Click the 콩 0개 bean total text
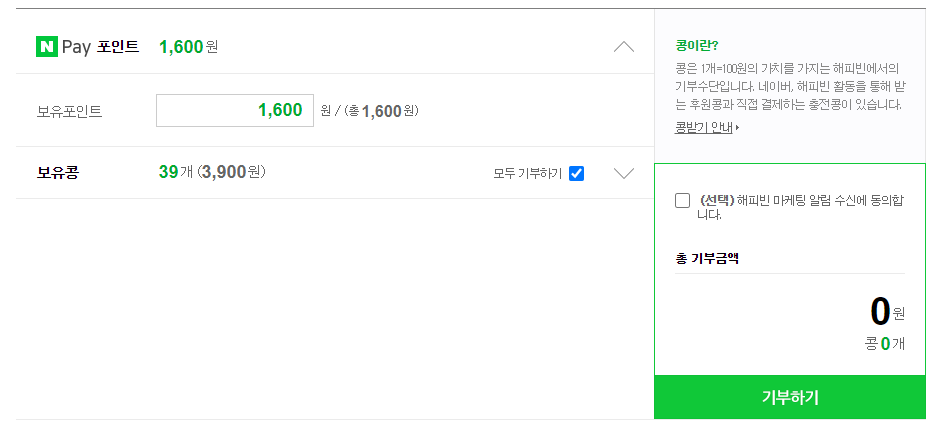Screen dimensions: 936x426 [x=885, y=344]
